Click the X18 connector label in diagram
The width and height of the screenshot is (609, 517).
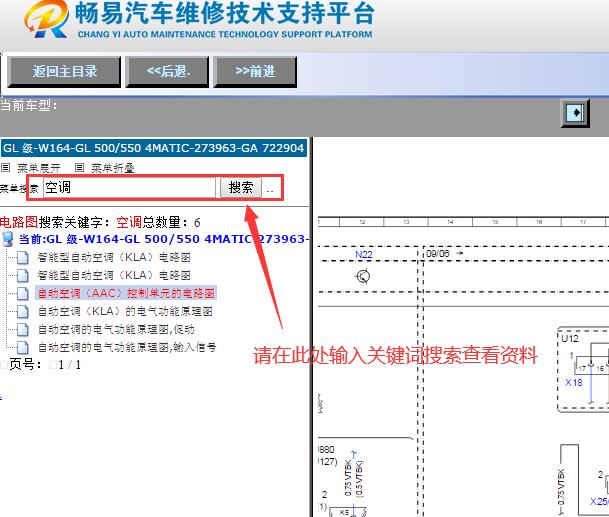point(573,382)
